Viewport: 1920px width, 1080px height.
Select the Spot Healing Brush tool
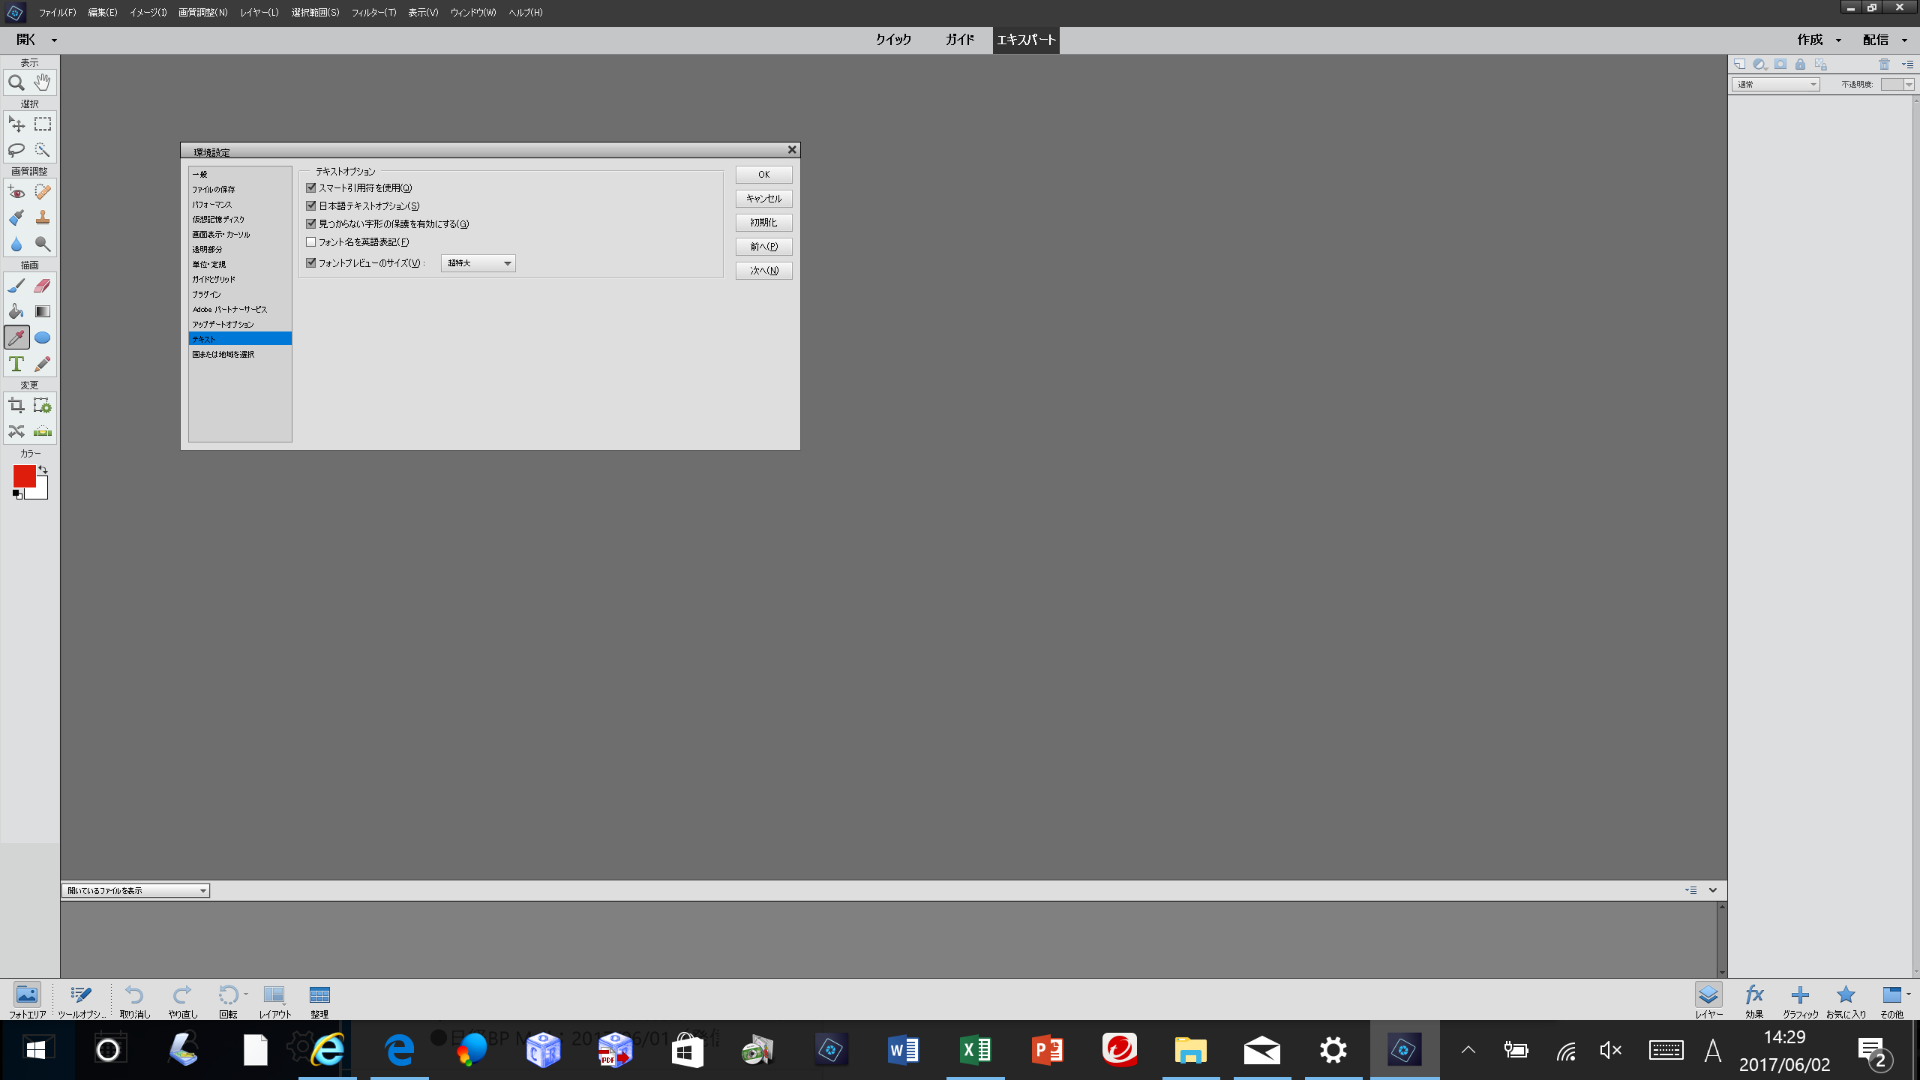(42, 192)
